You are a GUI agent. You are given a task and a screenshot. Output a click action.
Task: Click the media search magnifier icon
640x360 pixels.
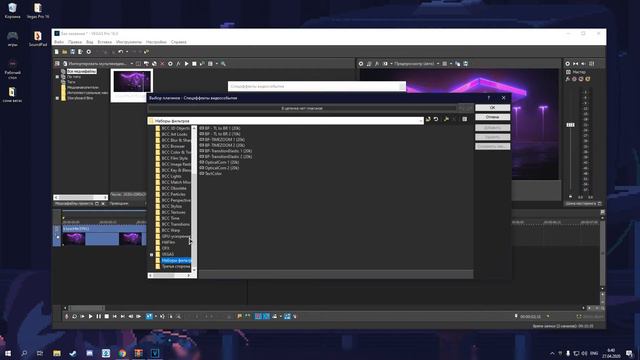[x=223, y=64]
